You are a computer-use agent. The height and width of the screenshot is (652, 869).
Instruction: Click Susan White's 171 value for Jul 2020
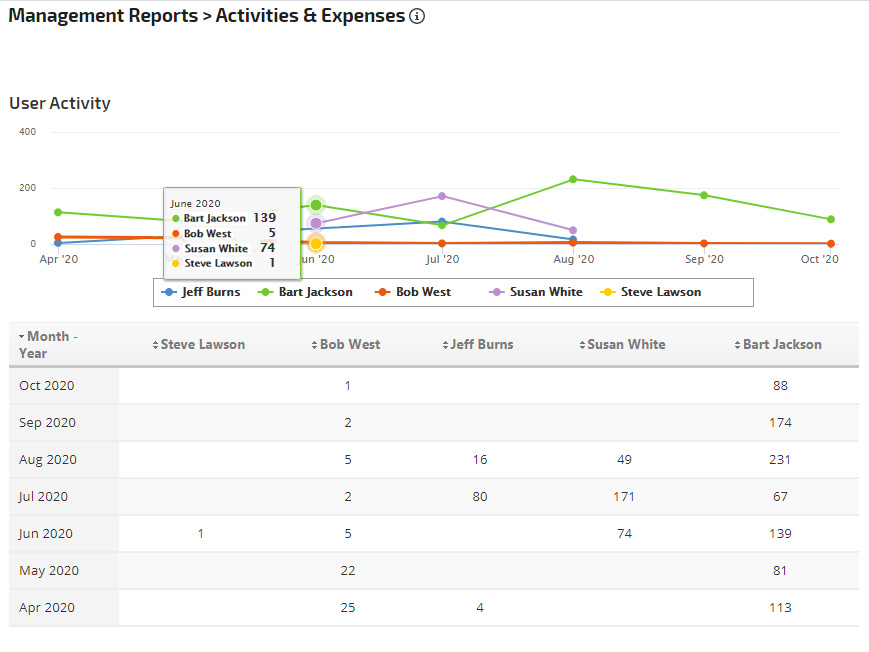click(624, 497)
